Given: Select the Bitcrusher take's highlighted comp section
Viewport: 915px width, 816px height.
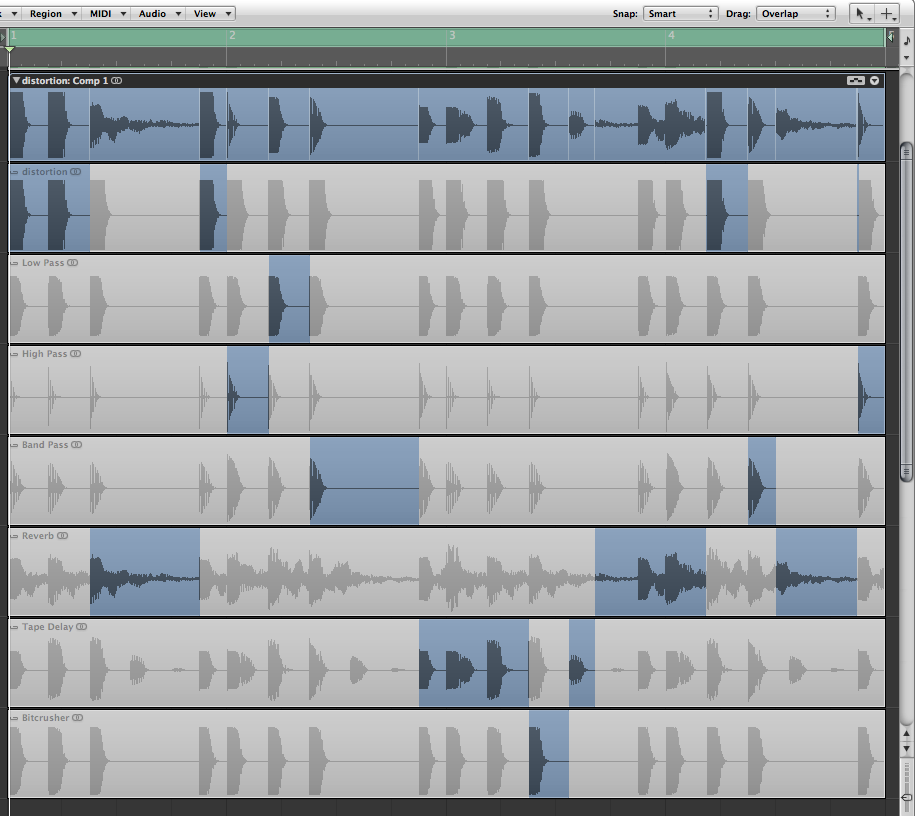Looking at the screenshot, I should (549, 754).
